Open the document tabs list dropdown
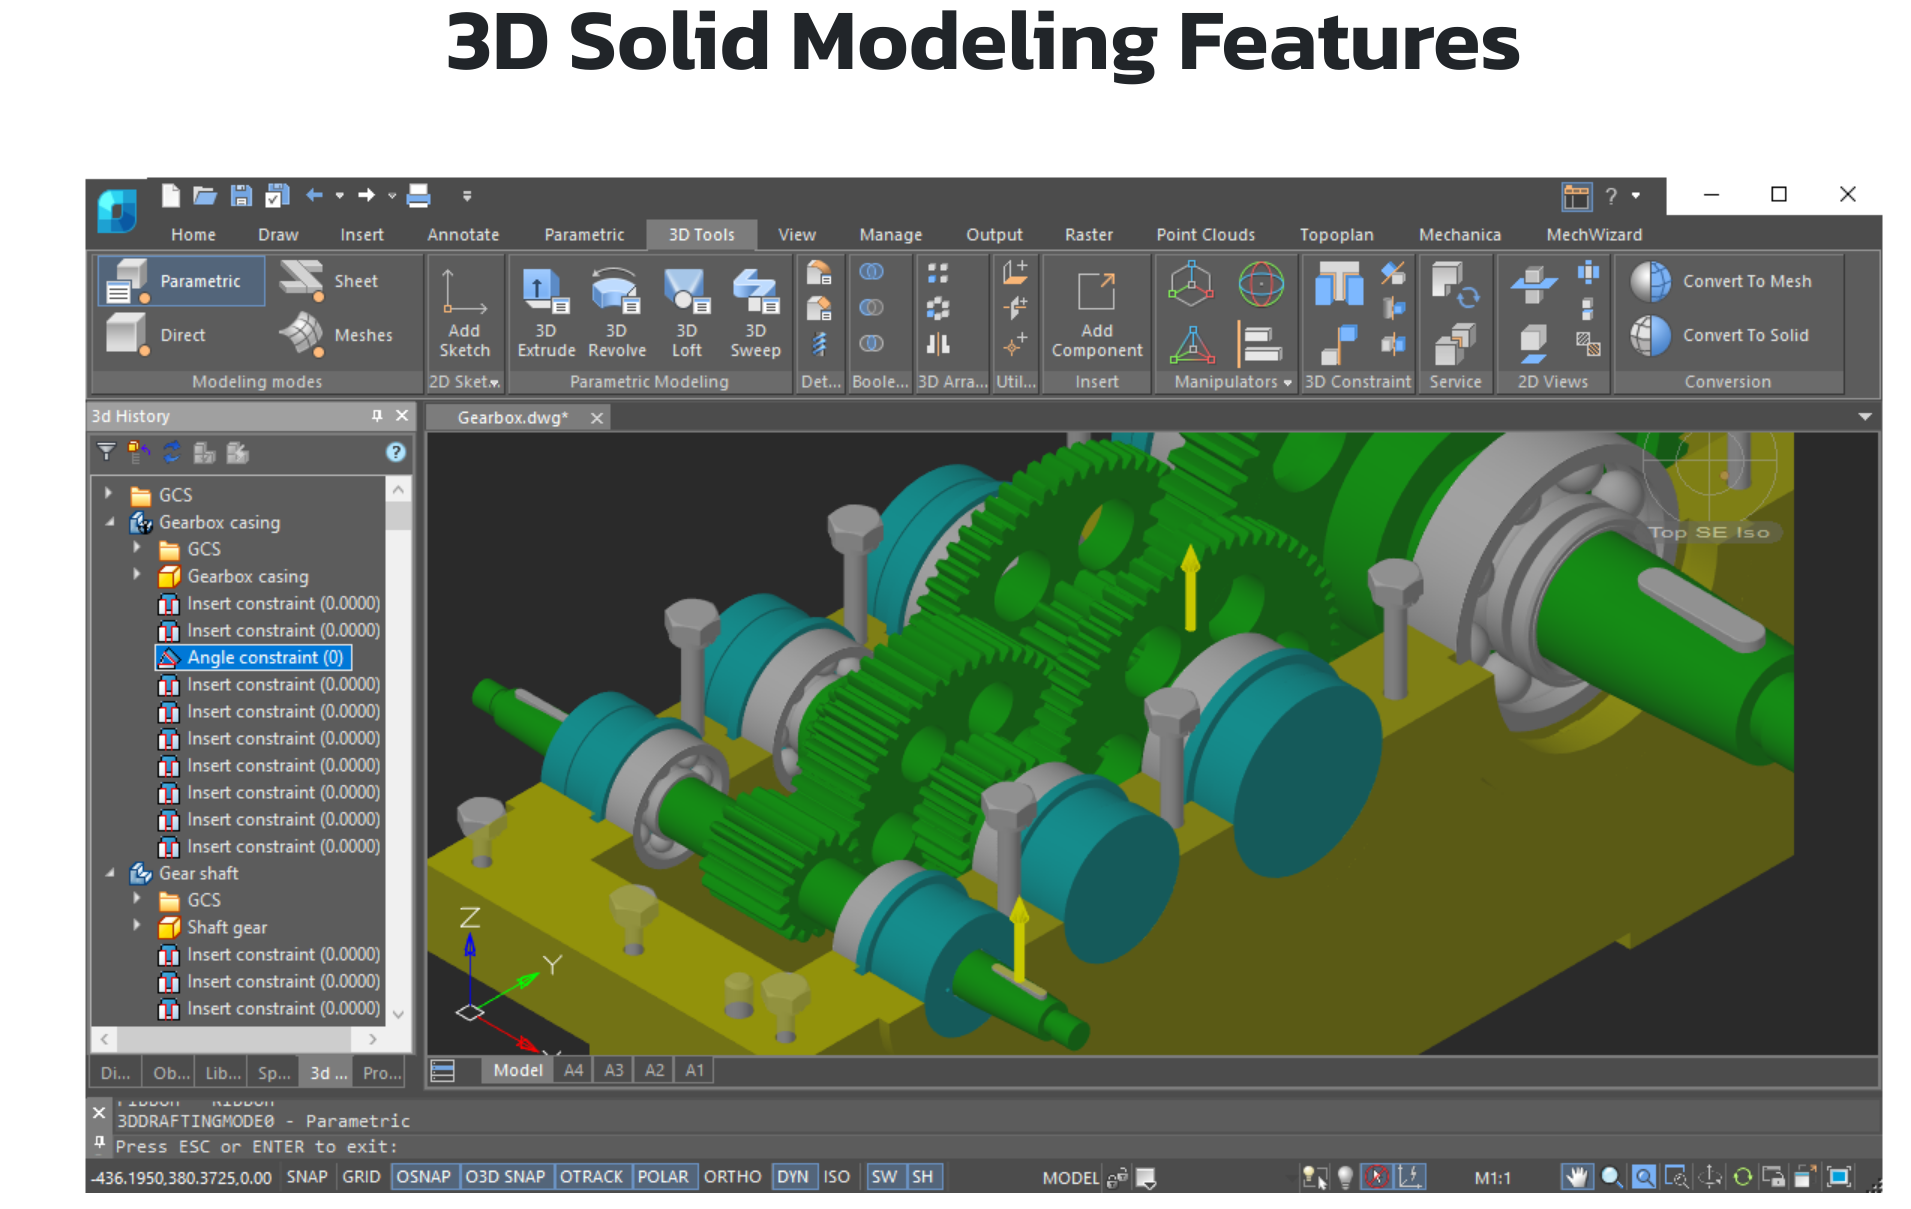This screenshot has width=1911, height=1209. [x=1865, y=416]
